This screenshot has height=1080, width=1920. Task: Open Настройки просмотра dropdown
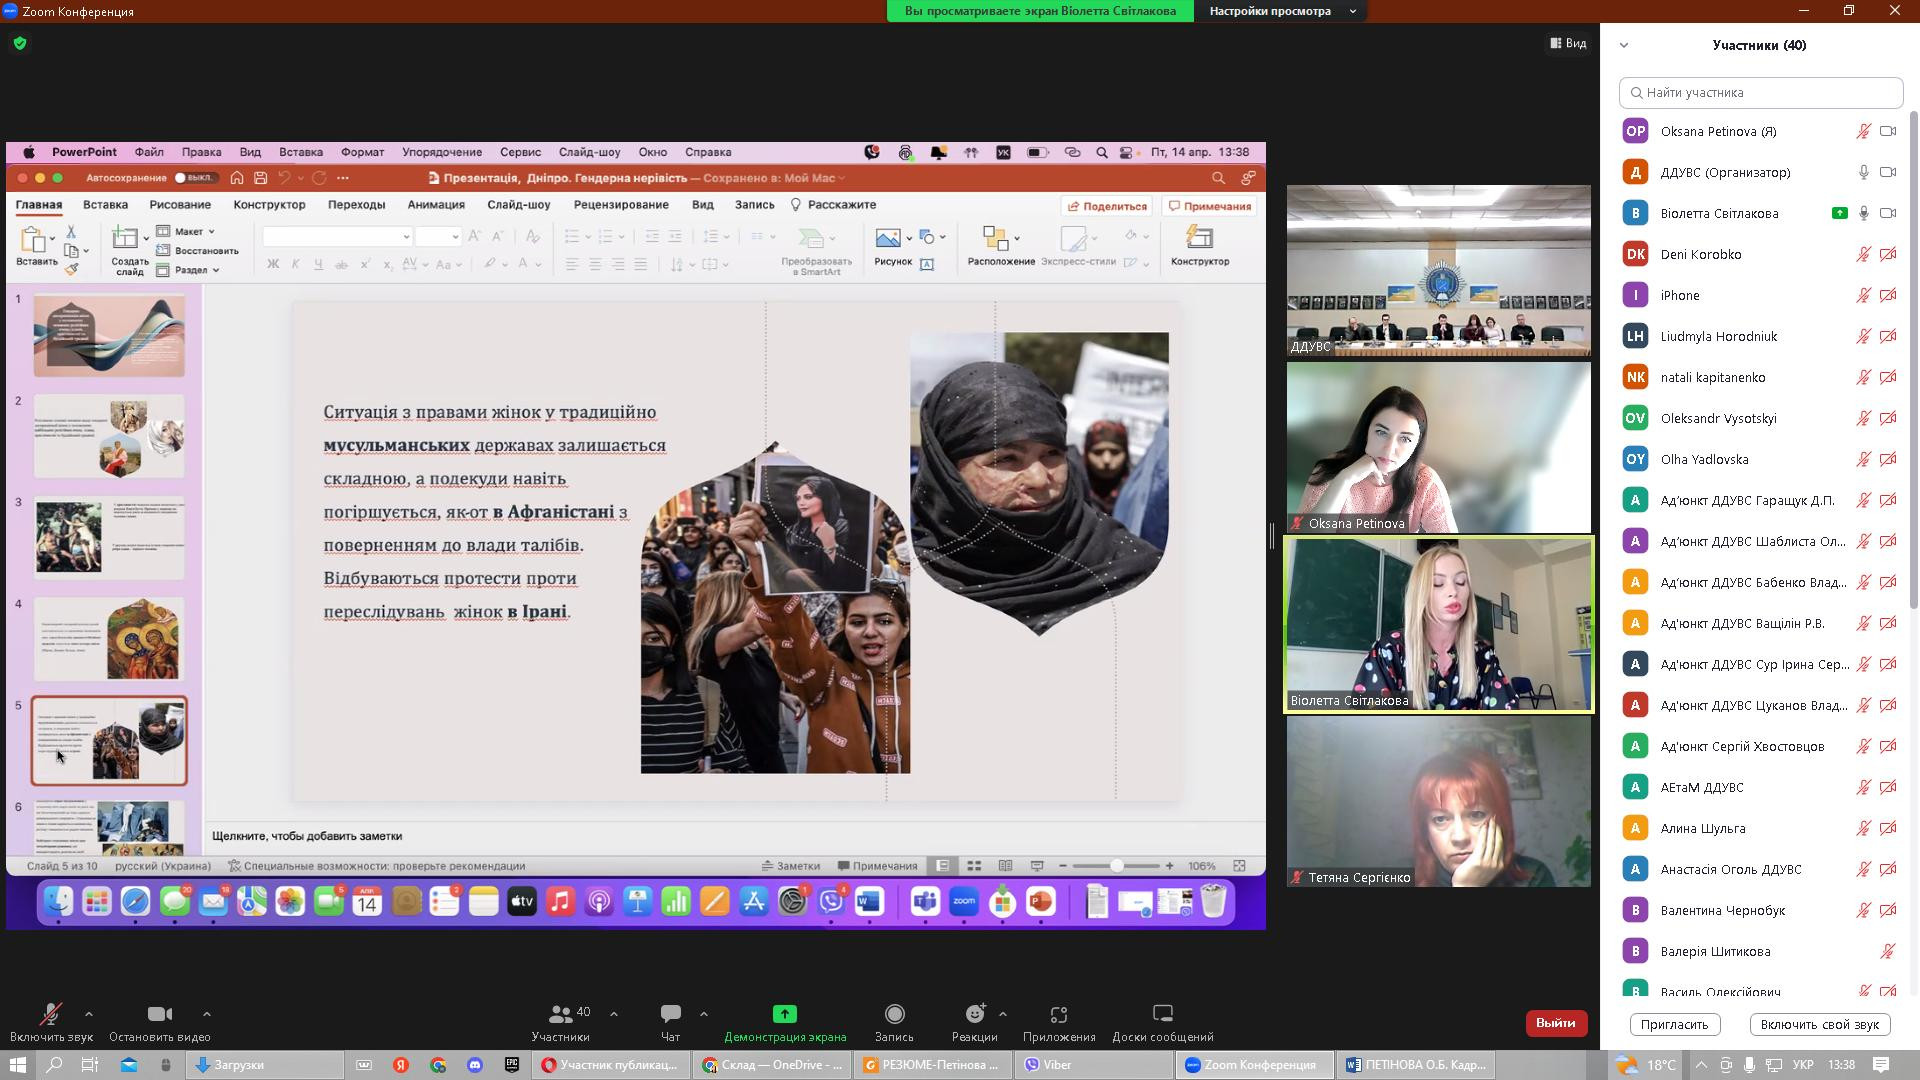click(x=1283, y=11)
